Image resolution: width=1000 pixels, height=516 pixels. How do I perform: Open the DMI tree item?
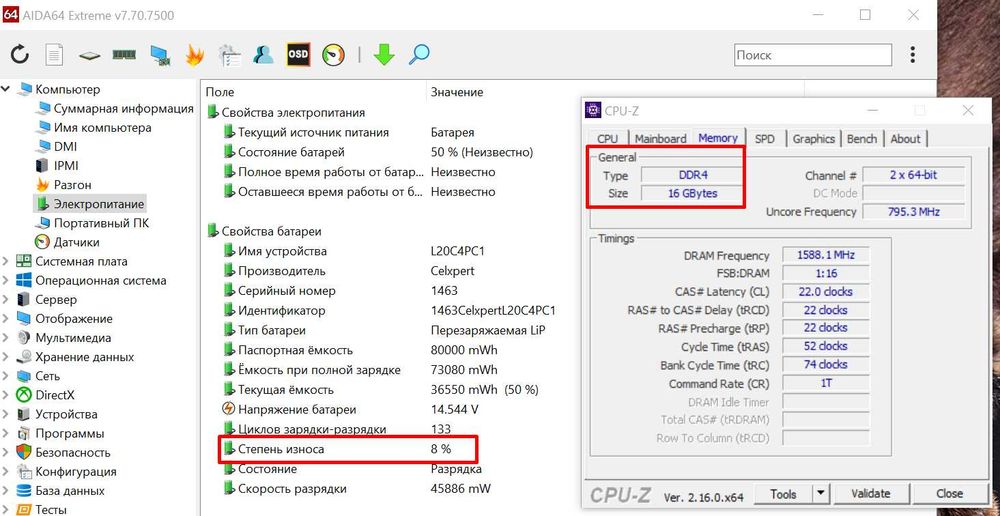click(65, 147)
